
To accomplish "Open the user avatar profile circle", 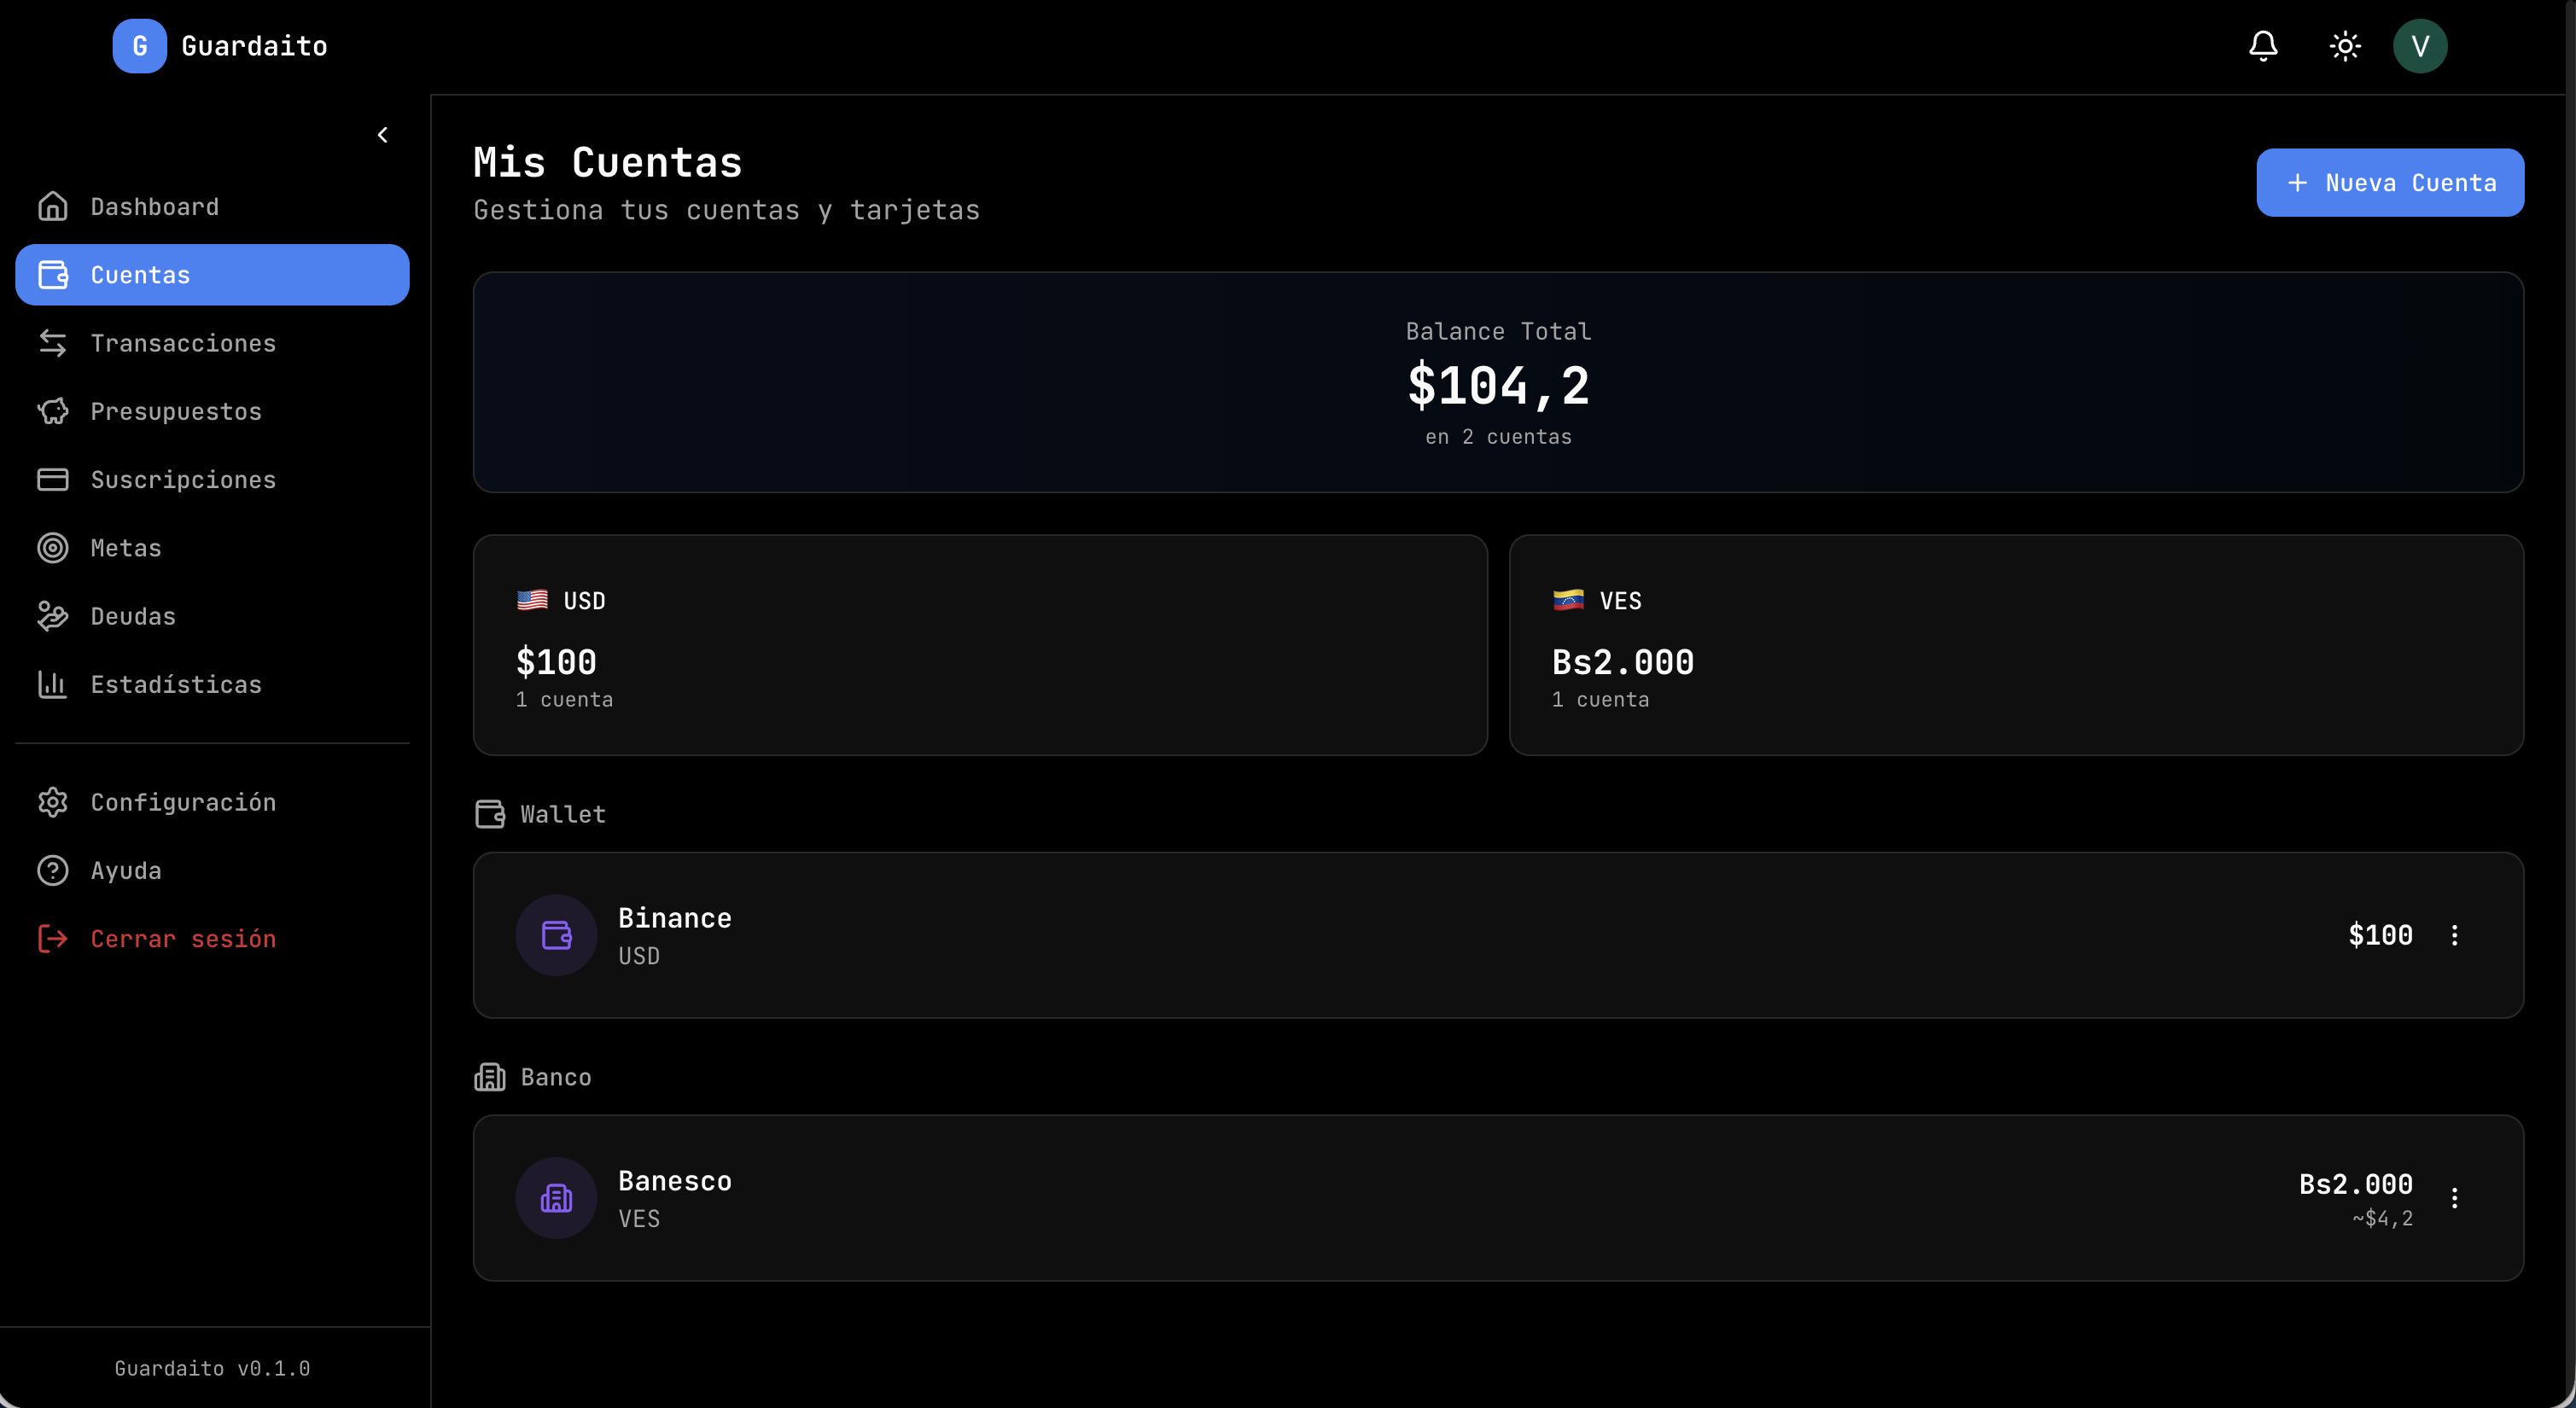I will point(2421,46).
